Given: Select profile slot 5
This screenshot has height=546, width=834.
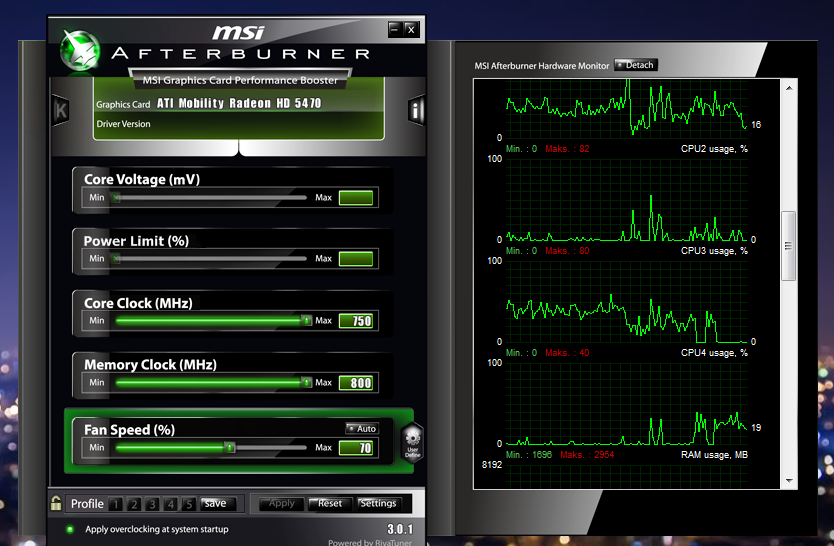Looking at the screenshot, I should point(188,503).
